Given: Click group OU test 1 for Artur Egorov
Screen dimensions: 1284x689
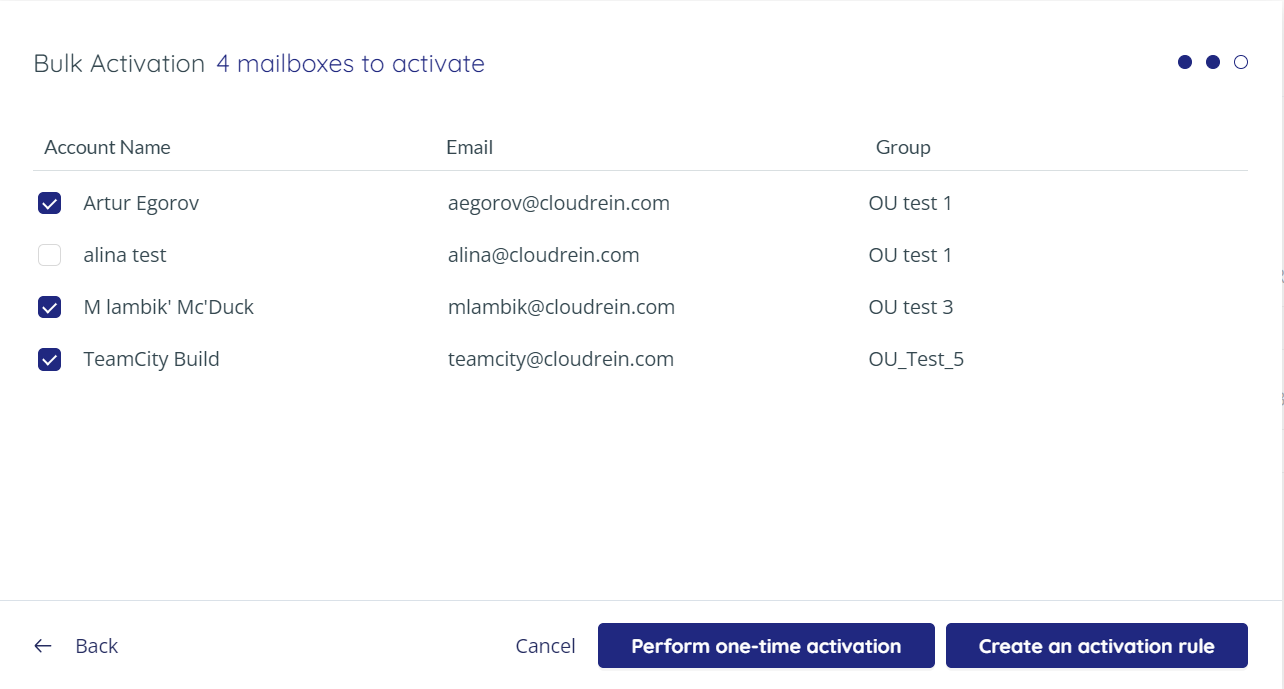Looking at the screenshot, I should (910, 203).
